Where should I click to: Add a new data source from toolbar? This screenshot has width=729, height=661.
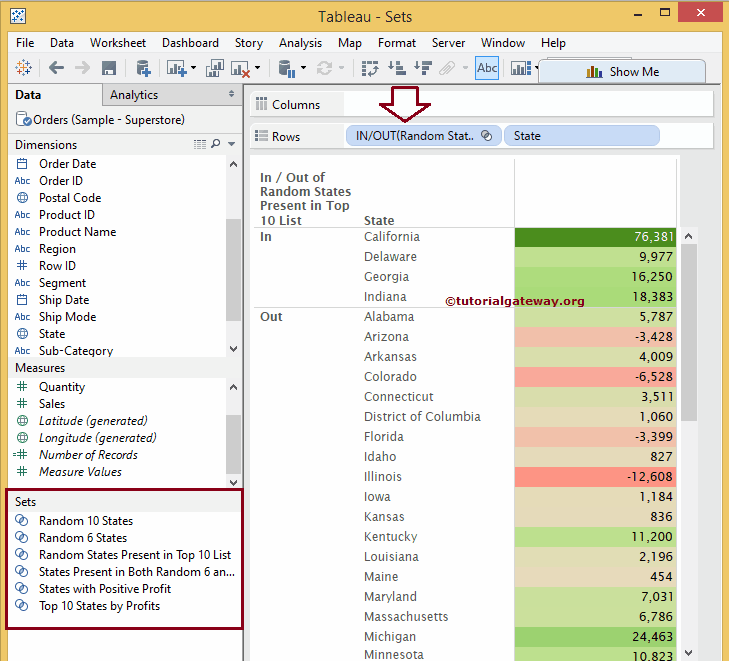(x=143, y=68)
